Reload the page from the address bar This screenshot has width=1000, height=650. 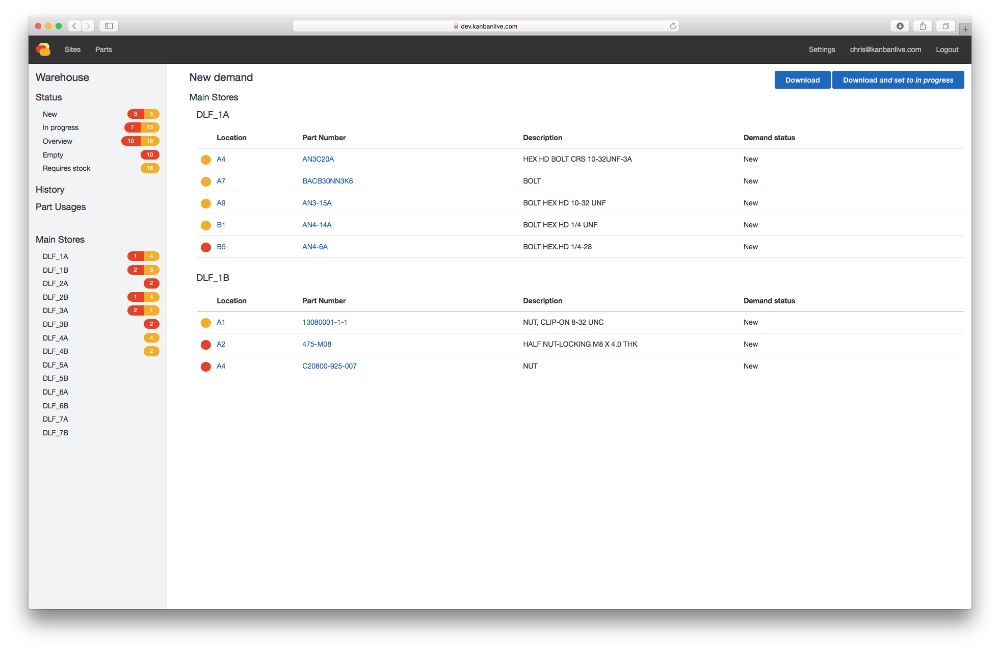673,26
